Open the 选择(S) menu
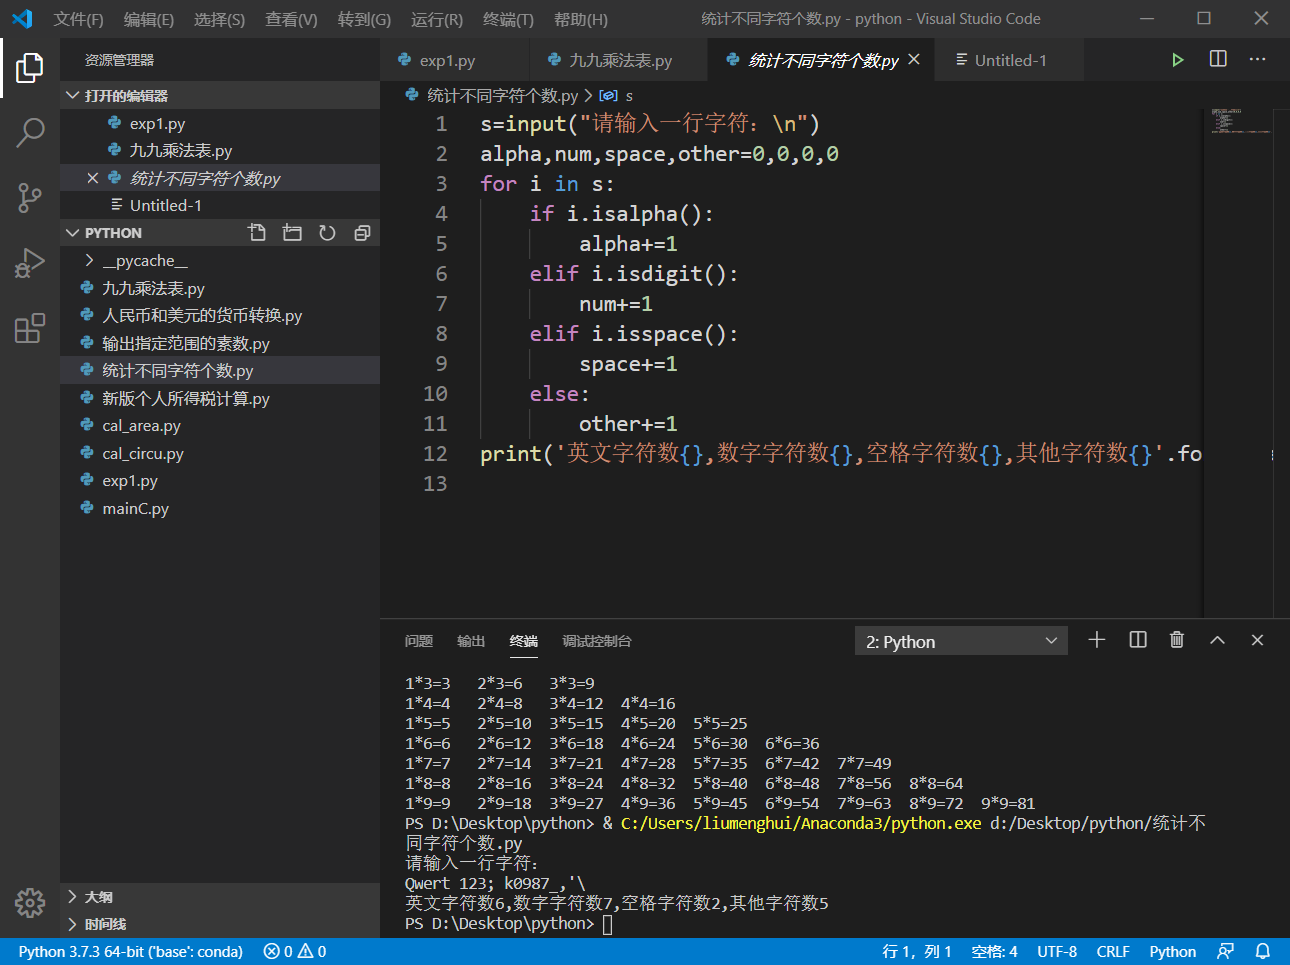The height and width of the screenshot is (965, 1290). pos(219,19)
